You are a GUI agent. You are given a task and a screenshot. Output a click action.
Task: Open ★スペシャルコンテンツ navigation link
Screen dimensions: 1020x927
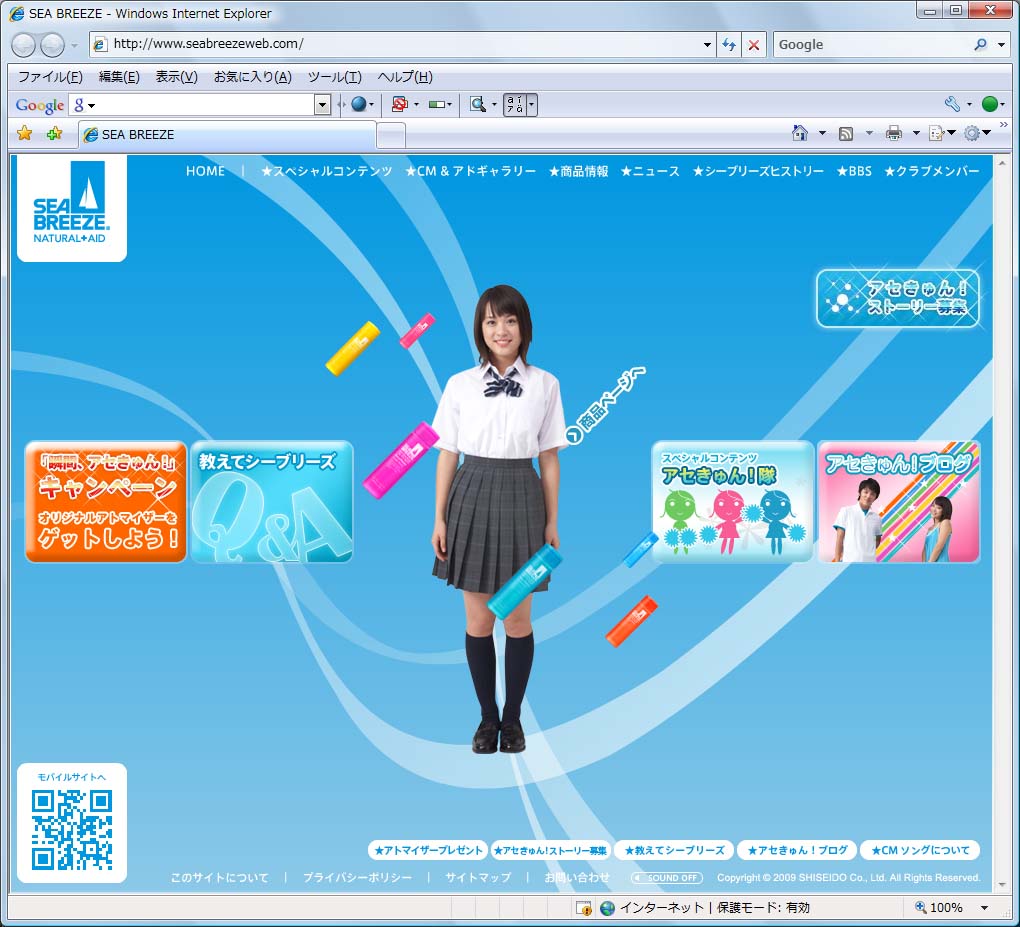[327, 171]
